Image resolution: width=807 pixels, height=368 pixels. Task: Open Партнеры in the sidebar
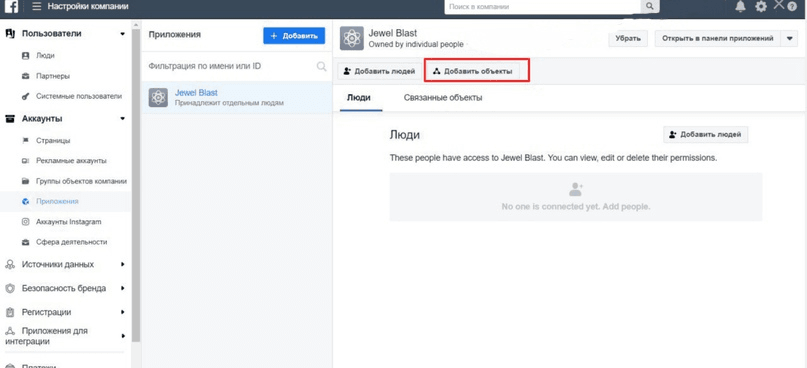pos(53,76)
